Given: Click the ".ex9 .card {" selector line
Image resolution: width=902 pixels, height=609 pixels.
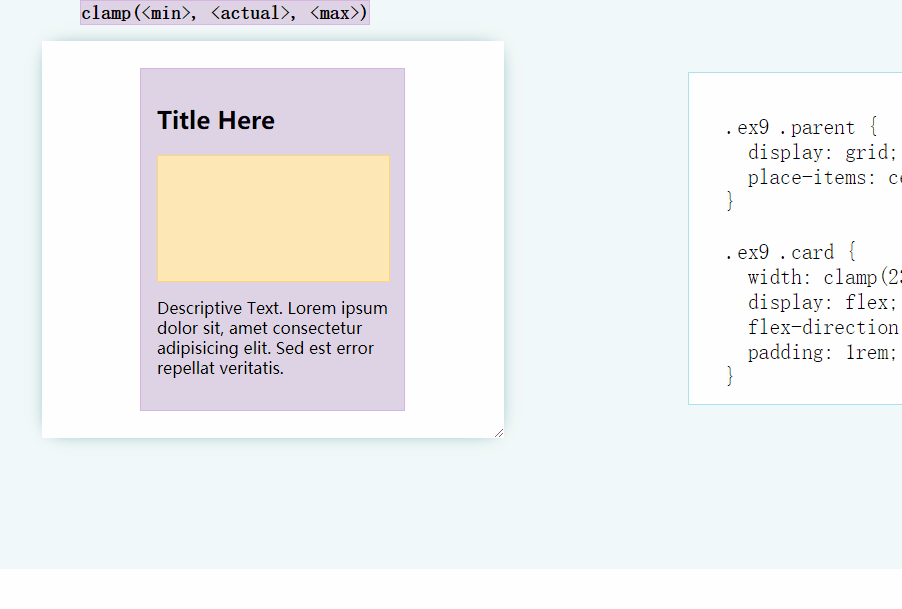Looking at the screenshot, I should point(790,252).
